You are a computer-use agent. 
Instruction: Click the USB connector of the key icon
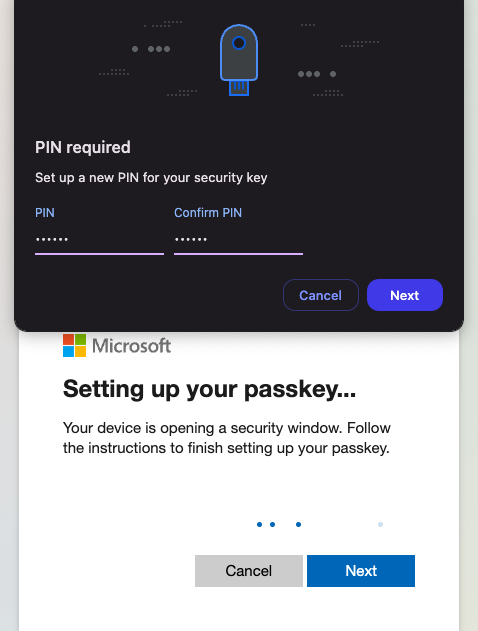pyautogui.click(x=239, y=88)
